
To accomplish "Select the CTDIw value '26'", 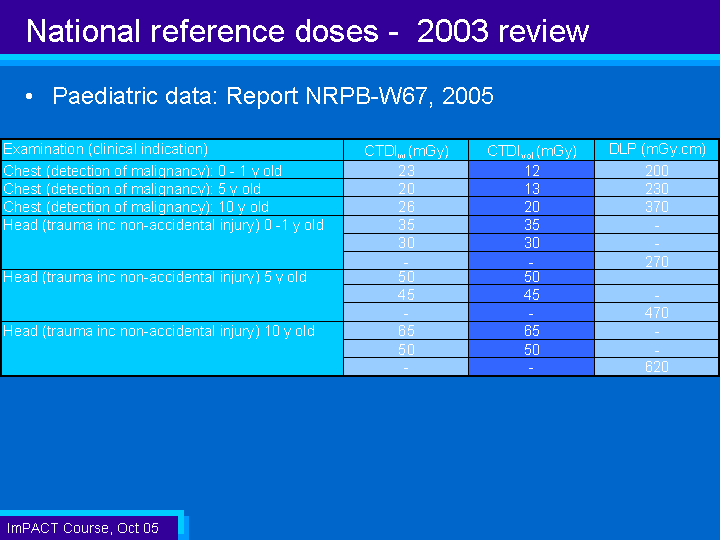I will (406, 207).
